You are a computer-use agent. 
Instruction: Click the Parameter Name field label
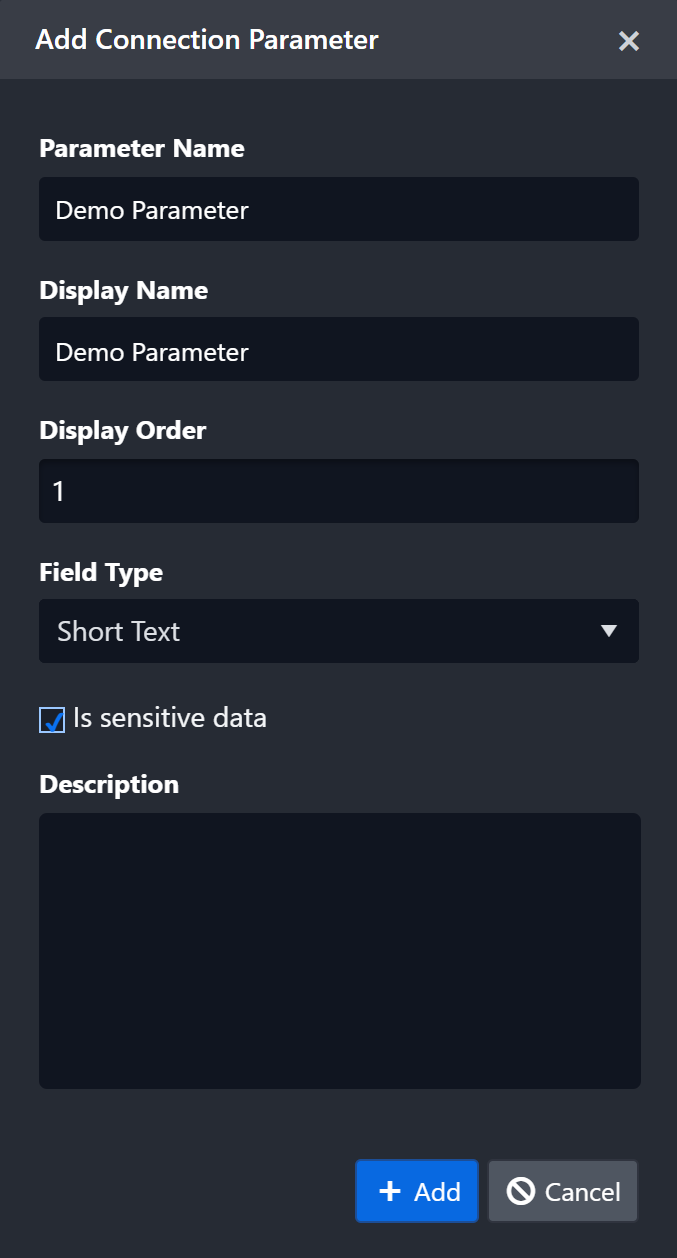141,148
